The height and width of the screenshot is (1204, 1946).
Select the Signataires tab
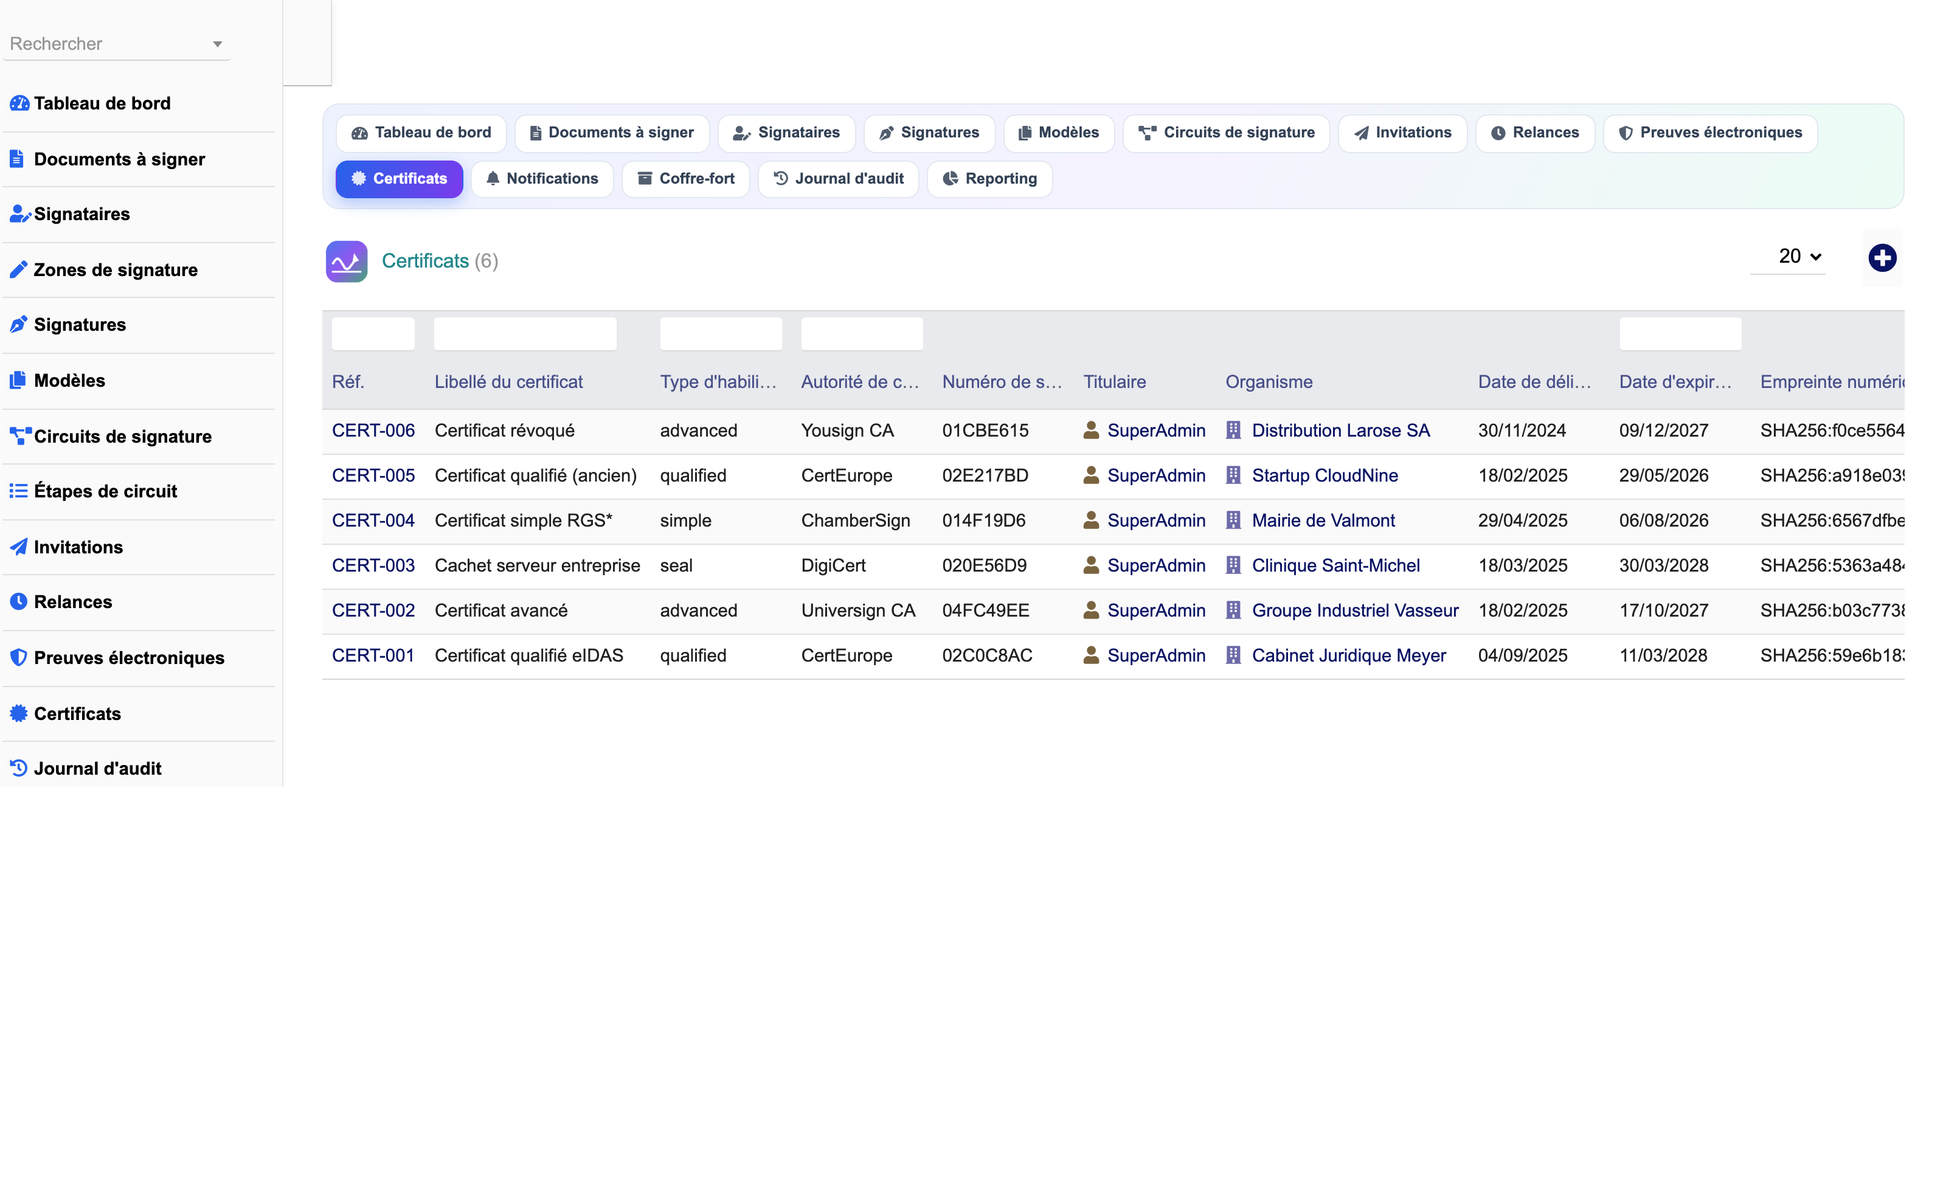click(786, 133)
